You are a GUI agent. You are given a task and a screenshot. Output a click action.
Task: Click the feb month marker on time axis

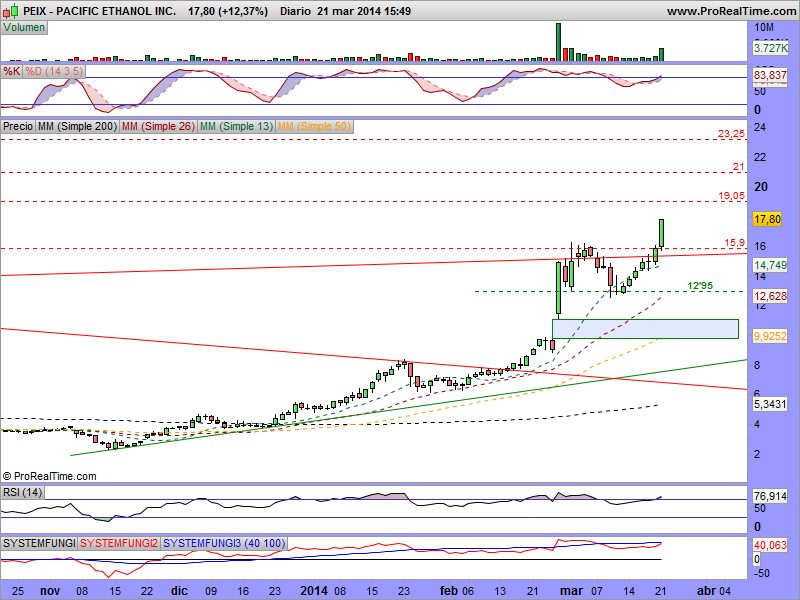pos(449,591)
